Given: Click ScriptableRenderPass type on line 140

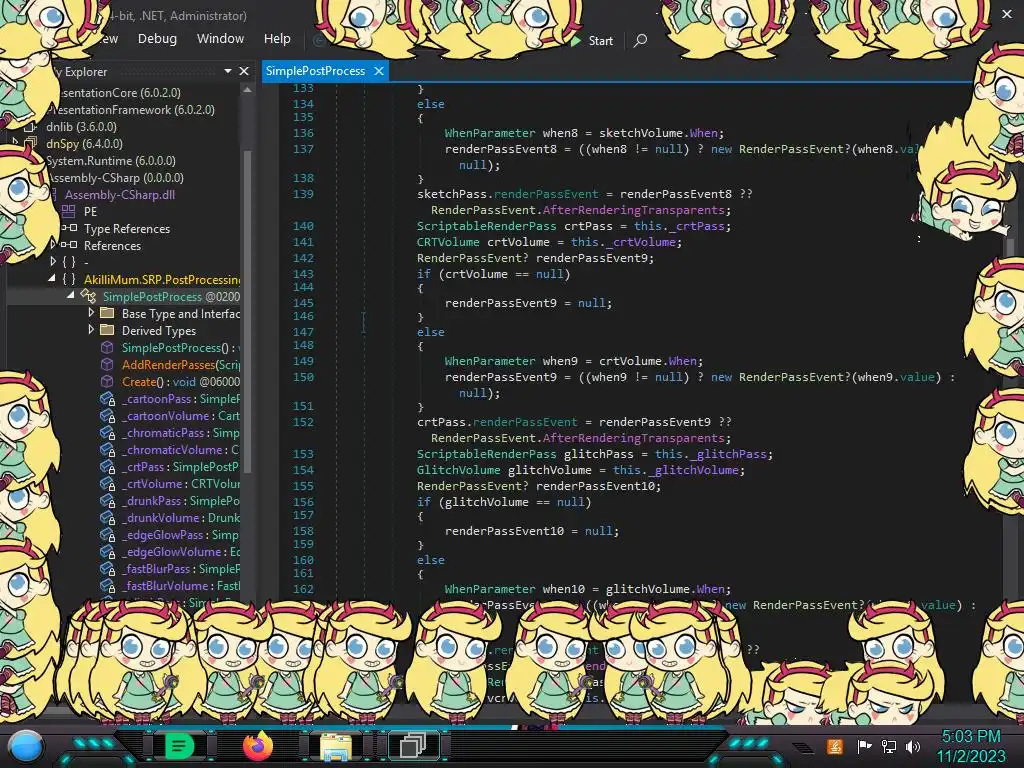Looking at the screenshot, I should [487, 226].
